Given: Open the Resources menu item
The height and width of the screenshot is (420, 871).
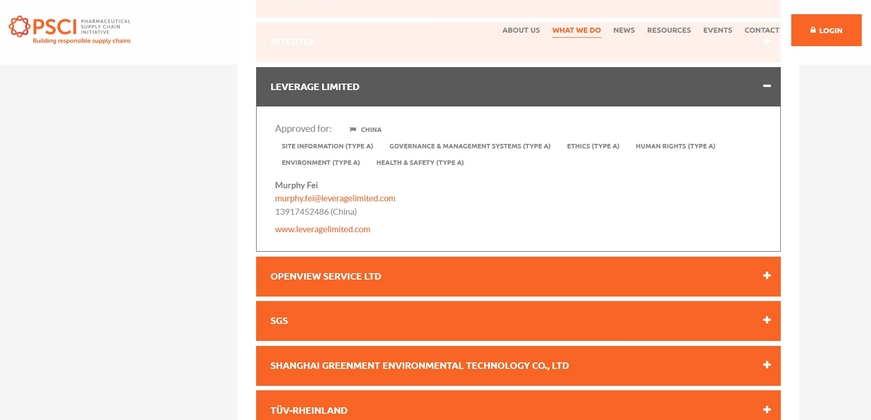Looking at the screenshot, I should 668,30.
